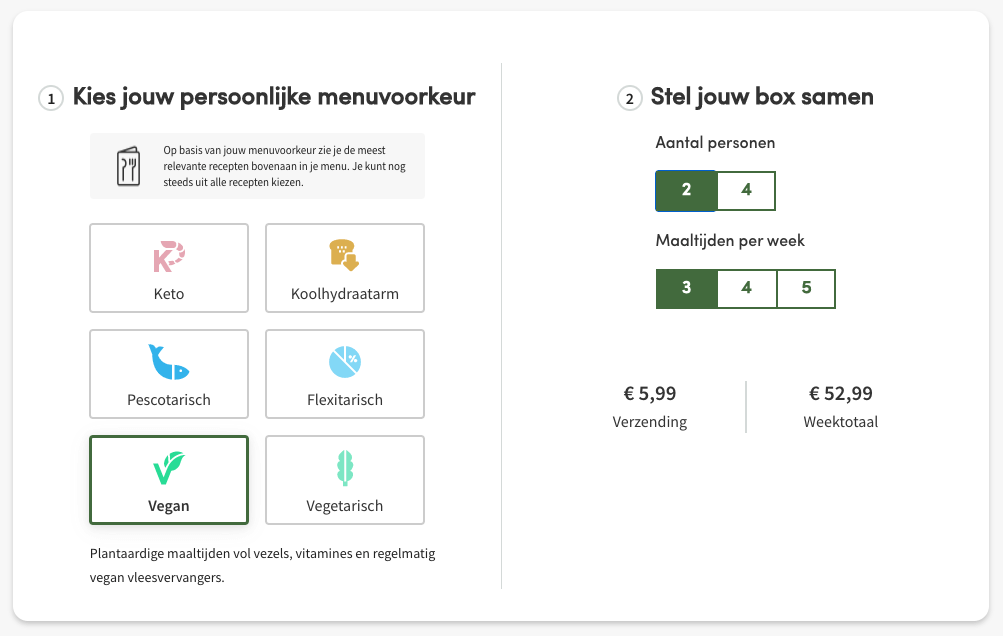Select the Koolhydraatarm preference label

pyautogui.click(x=344, y=294)
